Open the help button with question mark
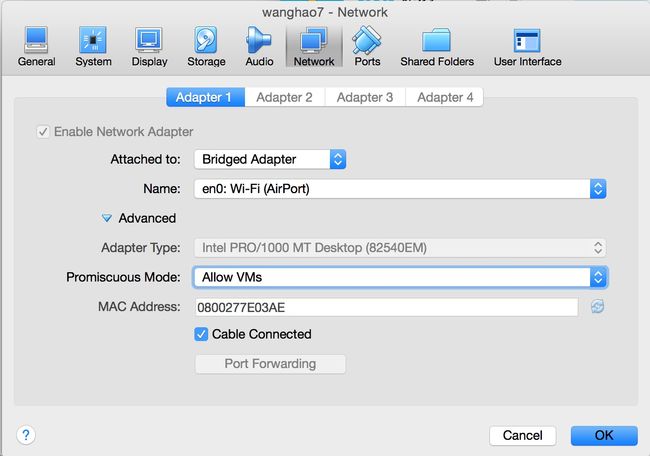650x456 pixels. click(26, 435)
